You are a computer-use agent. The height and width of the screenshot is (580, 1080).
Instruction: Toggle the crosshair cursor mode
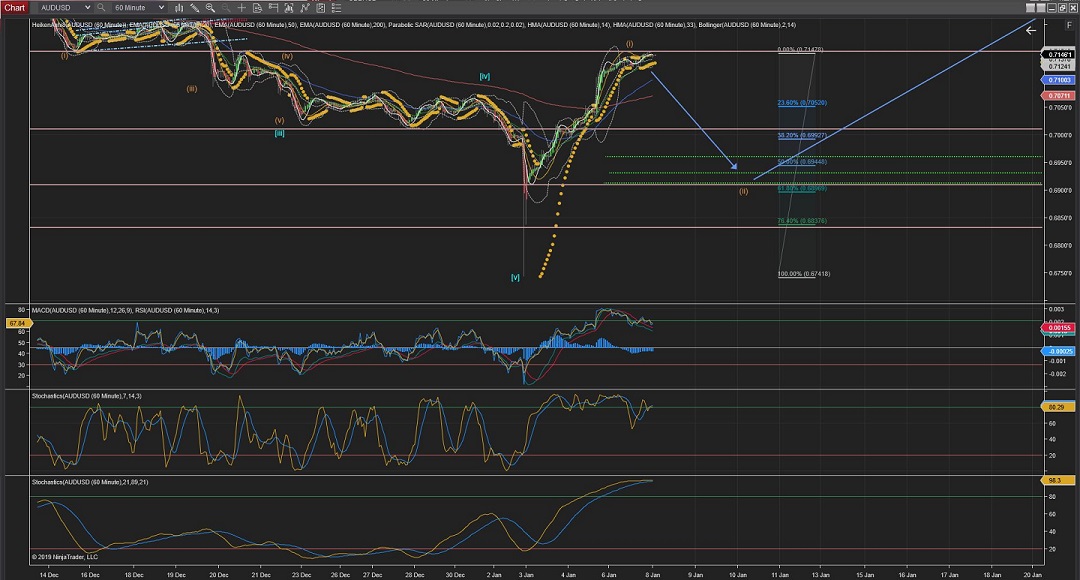pyautogui.click(x=241, y=8)
